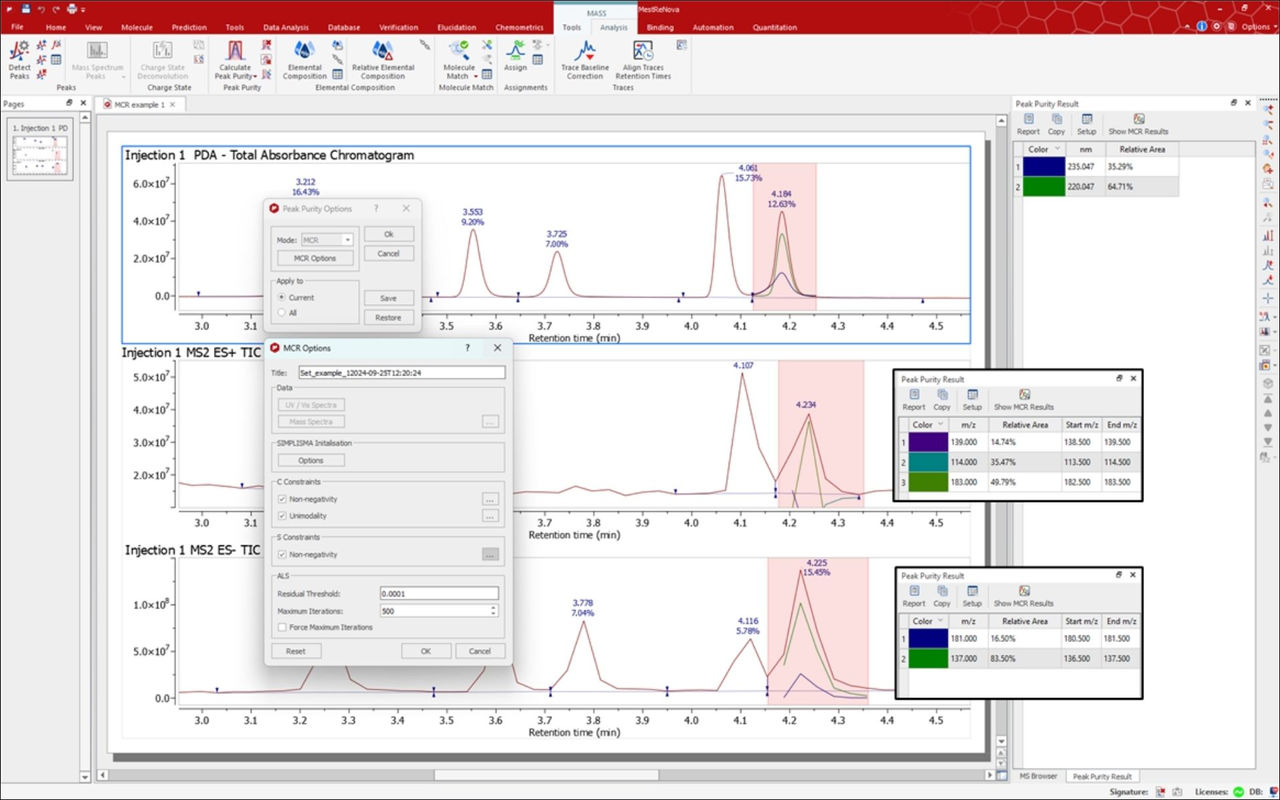Click the Detect Peaks ribbon icon

(x=19, y=59)
